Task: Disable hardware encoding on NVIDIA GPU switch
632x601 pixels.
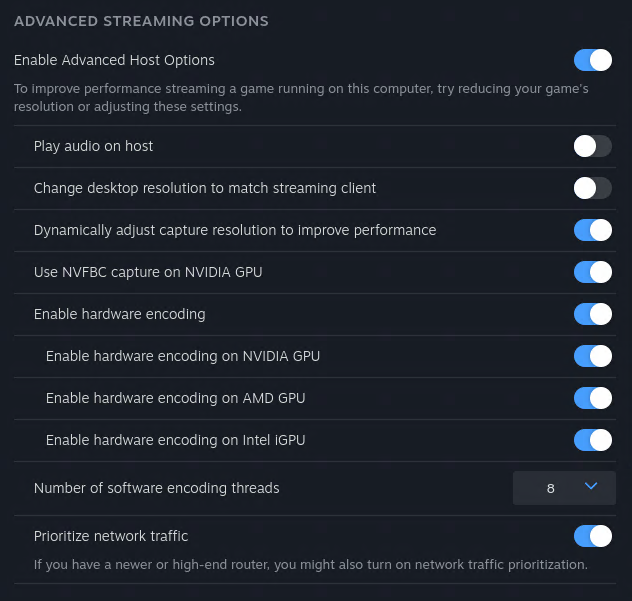Action: (x=592, y=356)
